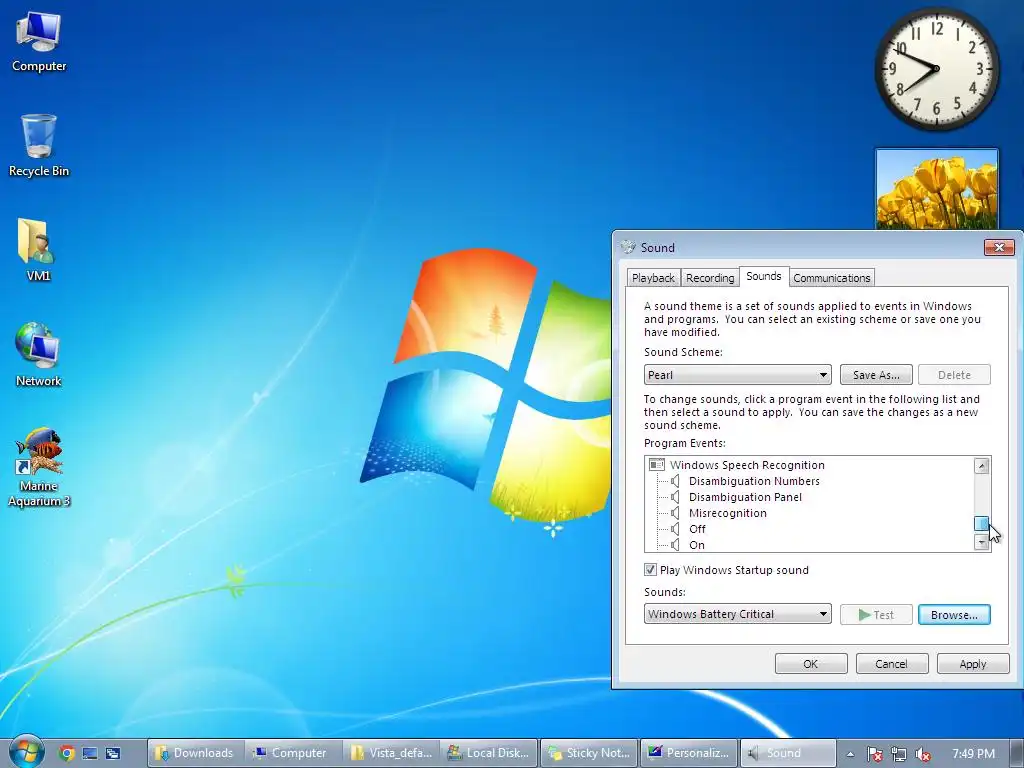Open the Recording tab
This screenshot has width=1024, height=768.
pyautogui.click(x=710, y=278)
